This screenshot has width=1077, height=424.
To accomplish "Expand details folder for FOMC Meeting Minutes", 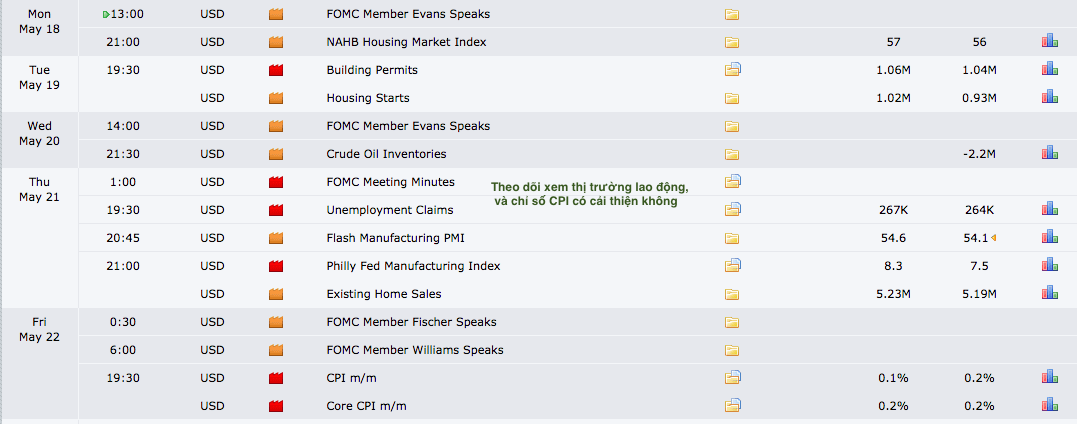I will pyautogui.click(x=732, y=182).
